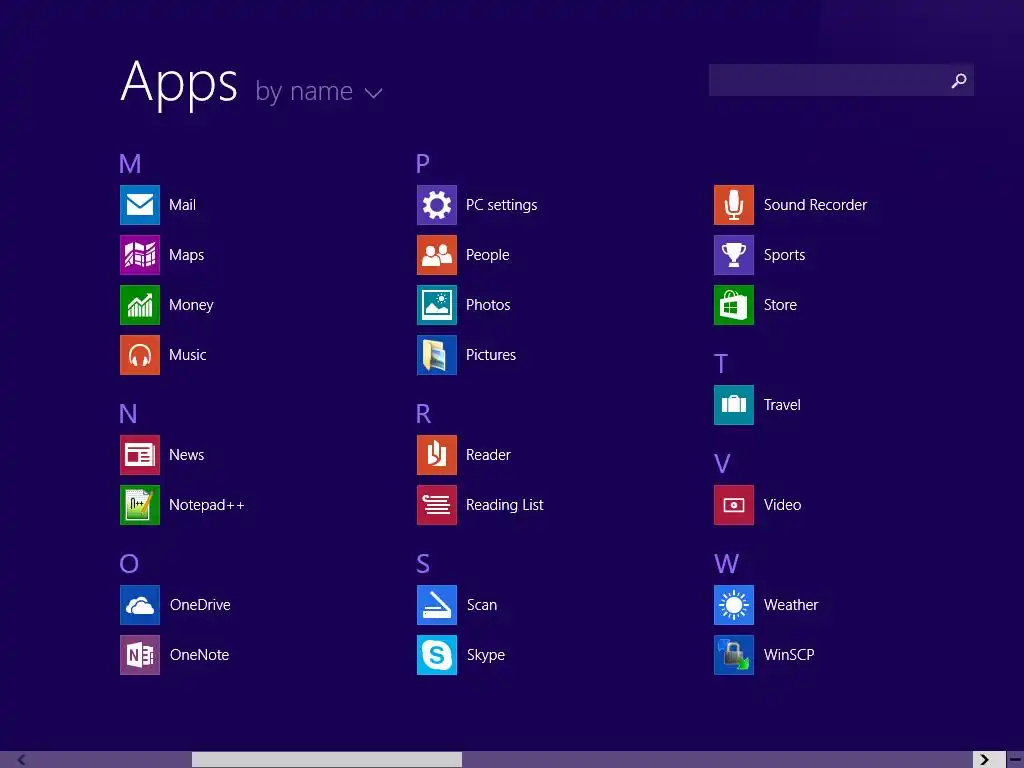This screenshot has height=768, width=1024.
Task: Open the Mail app icon
Action: tap(140, 205)
